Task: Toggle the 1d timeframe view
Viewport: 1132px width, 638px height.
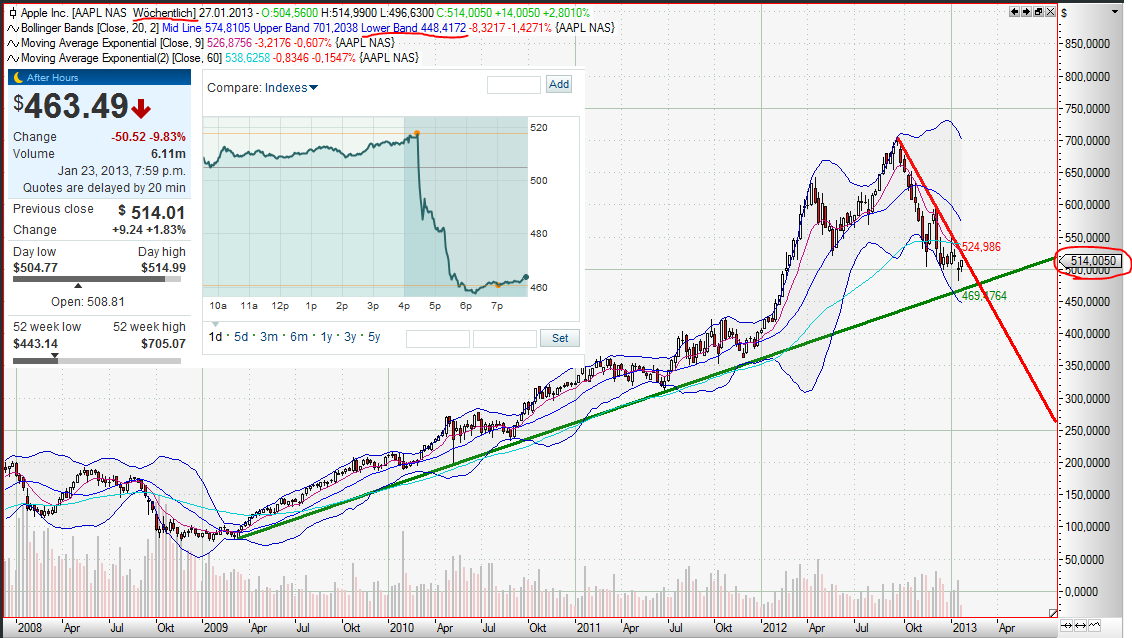Action: click(x=214, y=337)
